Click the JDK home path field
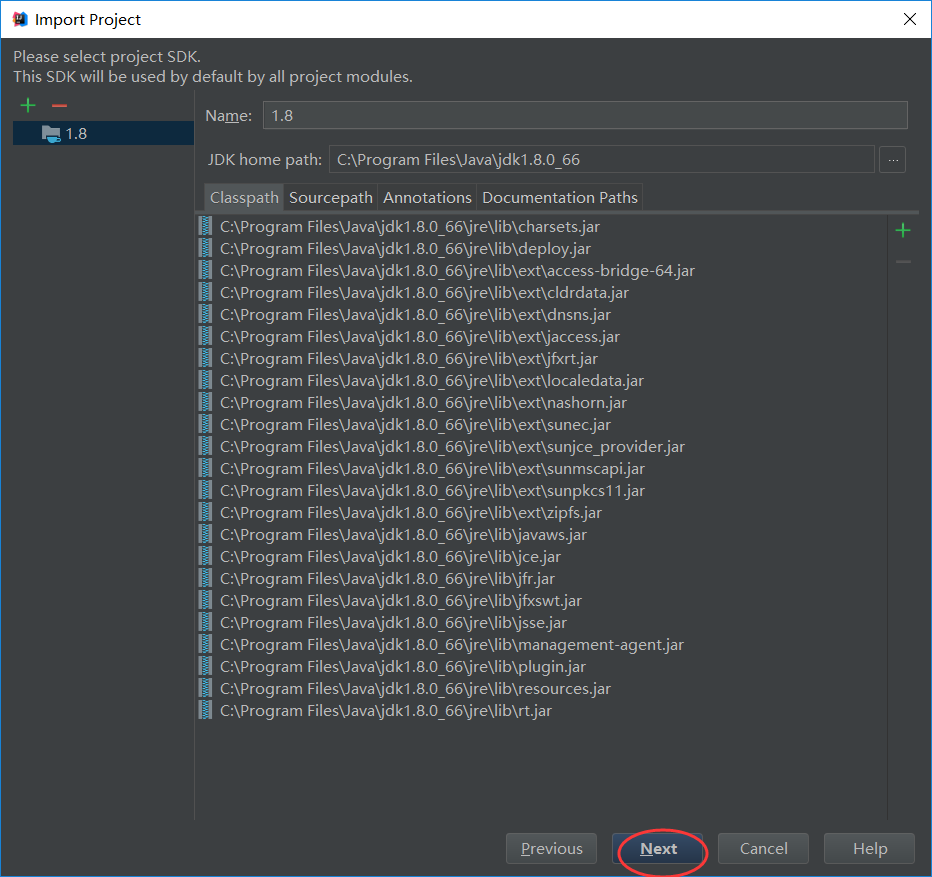Viewport: 932px width, 877px height. tap(602, 159)
